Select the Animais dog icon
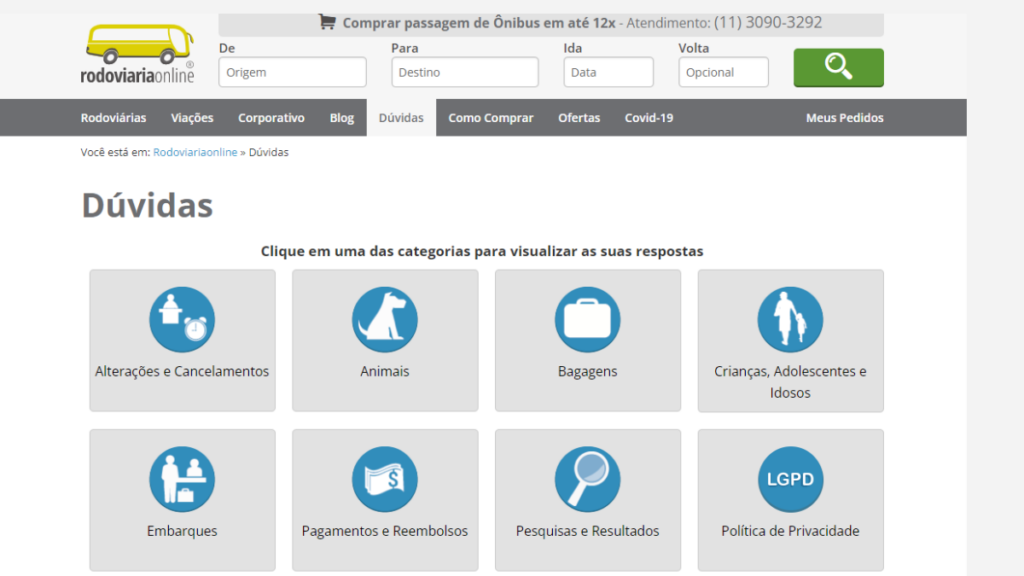1024x576 pixels. pyautogui.click(x=384, y=318)
